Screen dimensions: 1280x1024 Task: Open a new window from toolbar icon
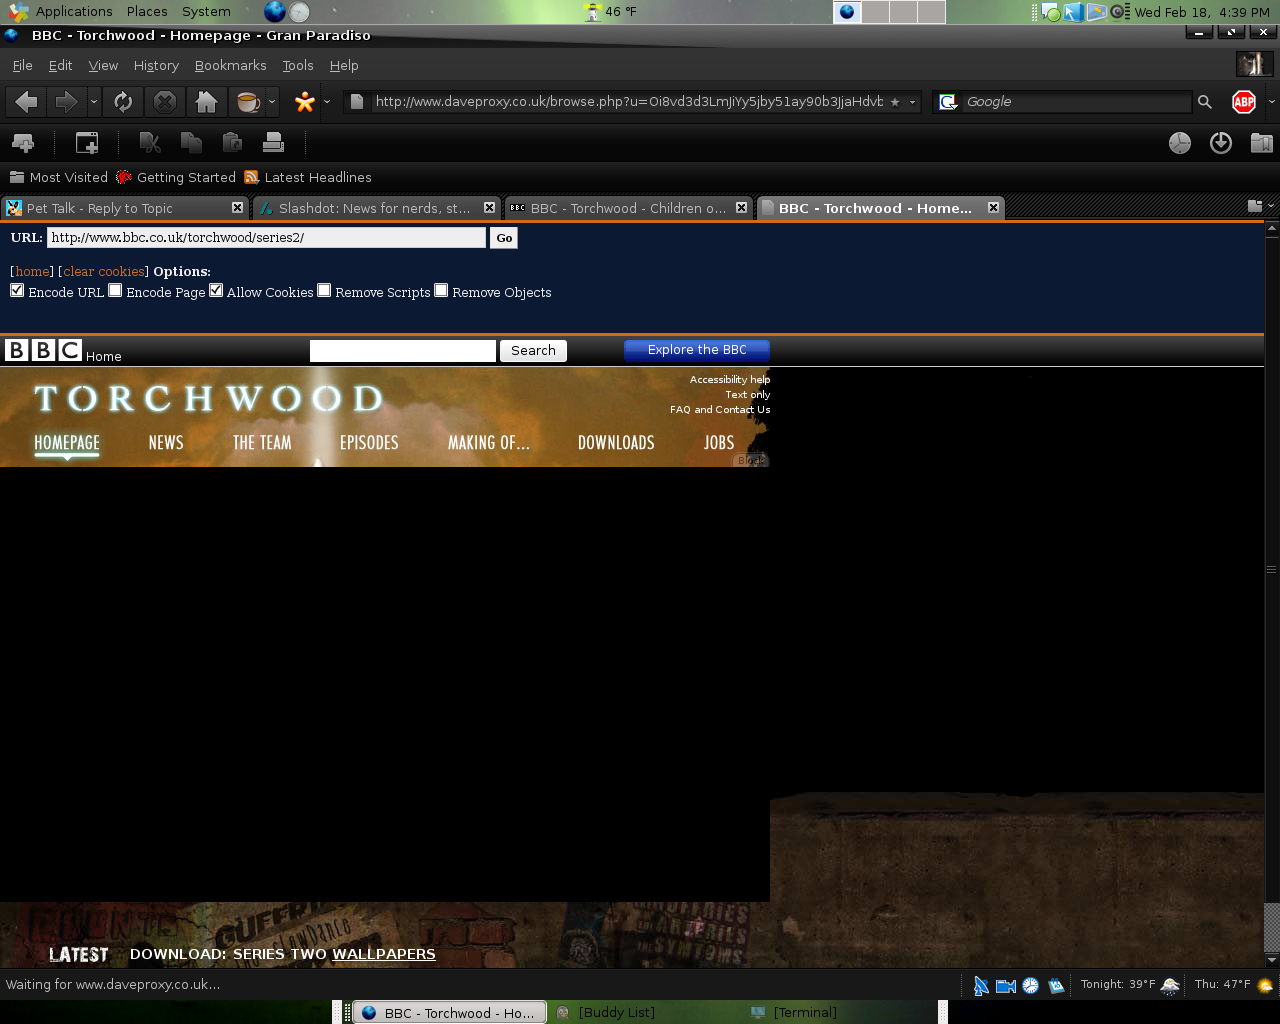87,143
